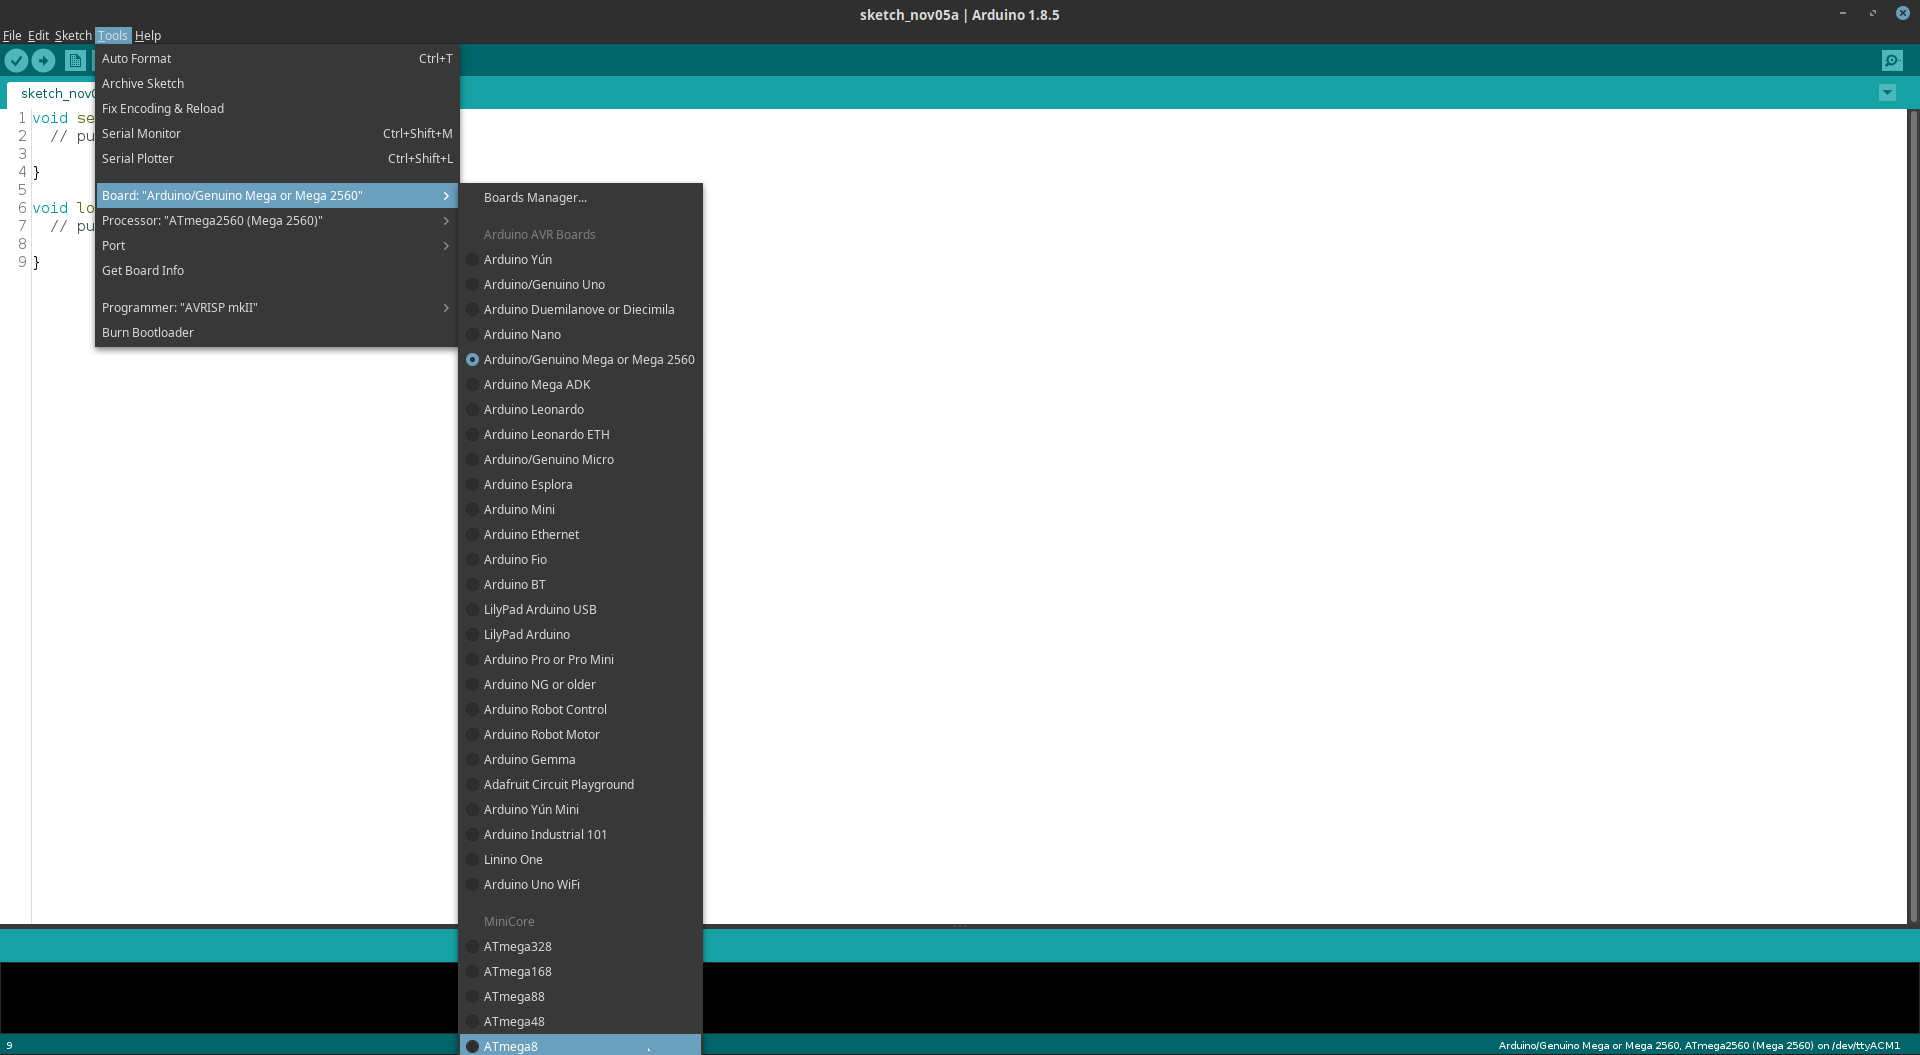Select MiniCore ATmega328 board
Screen dimensions: 1920x1055
[581, 947]
